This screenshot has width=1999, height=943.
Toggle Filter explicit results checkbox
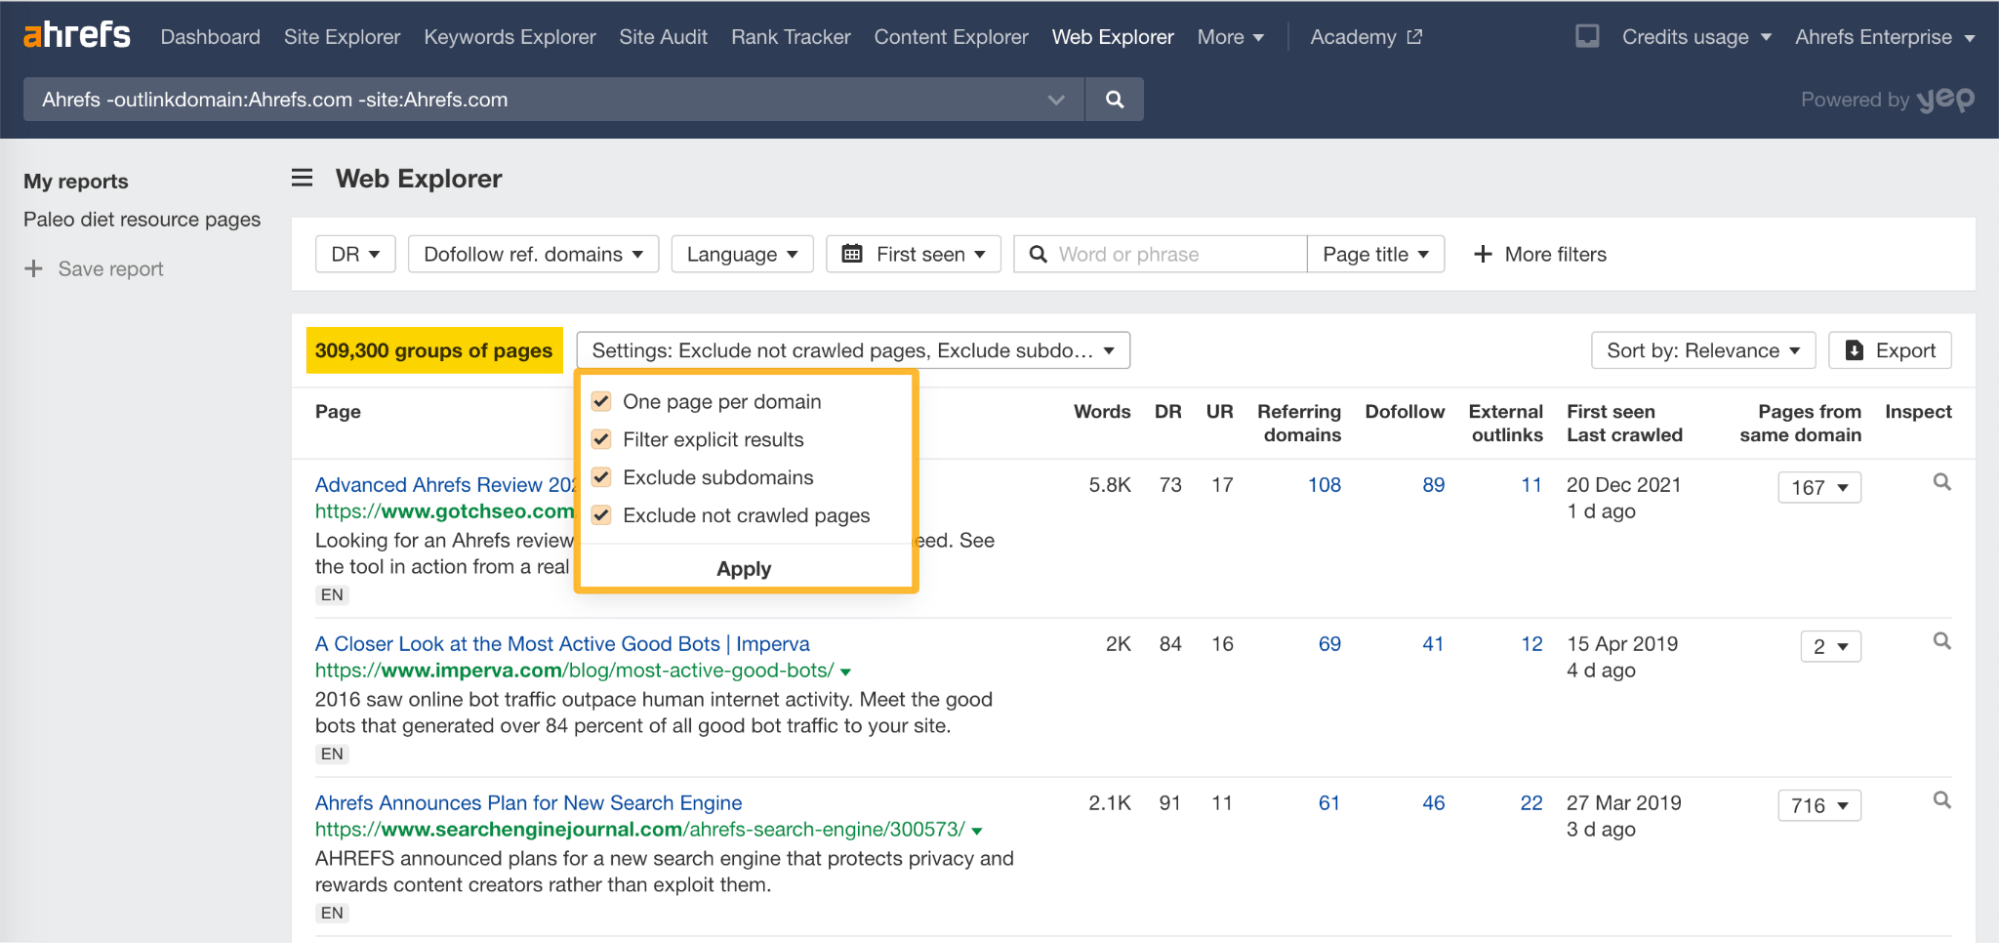click(x=601, y=439)
